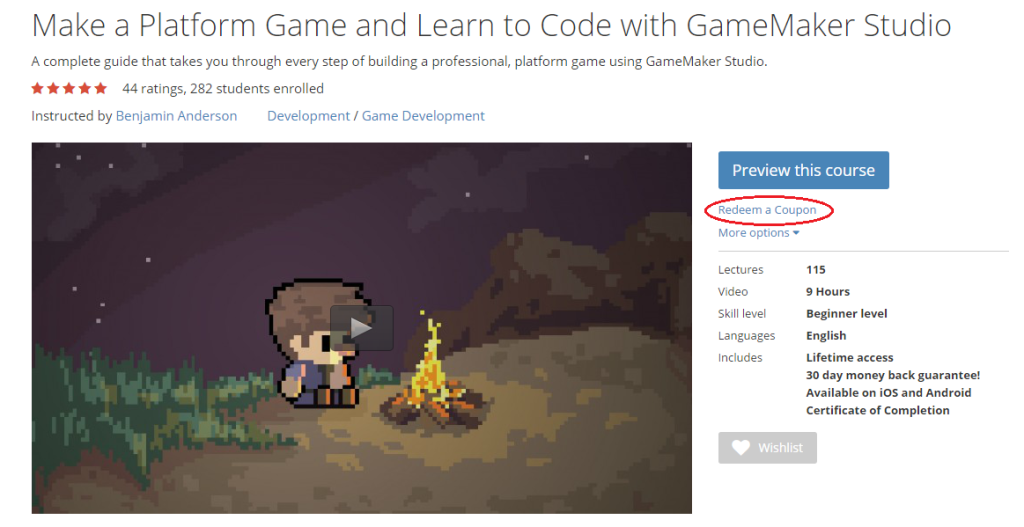The image size is (1024, 527).
Task: Click the 44 ratings text
Action: (x=153, y=88)
